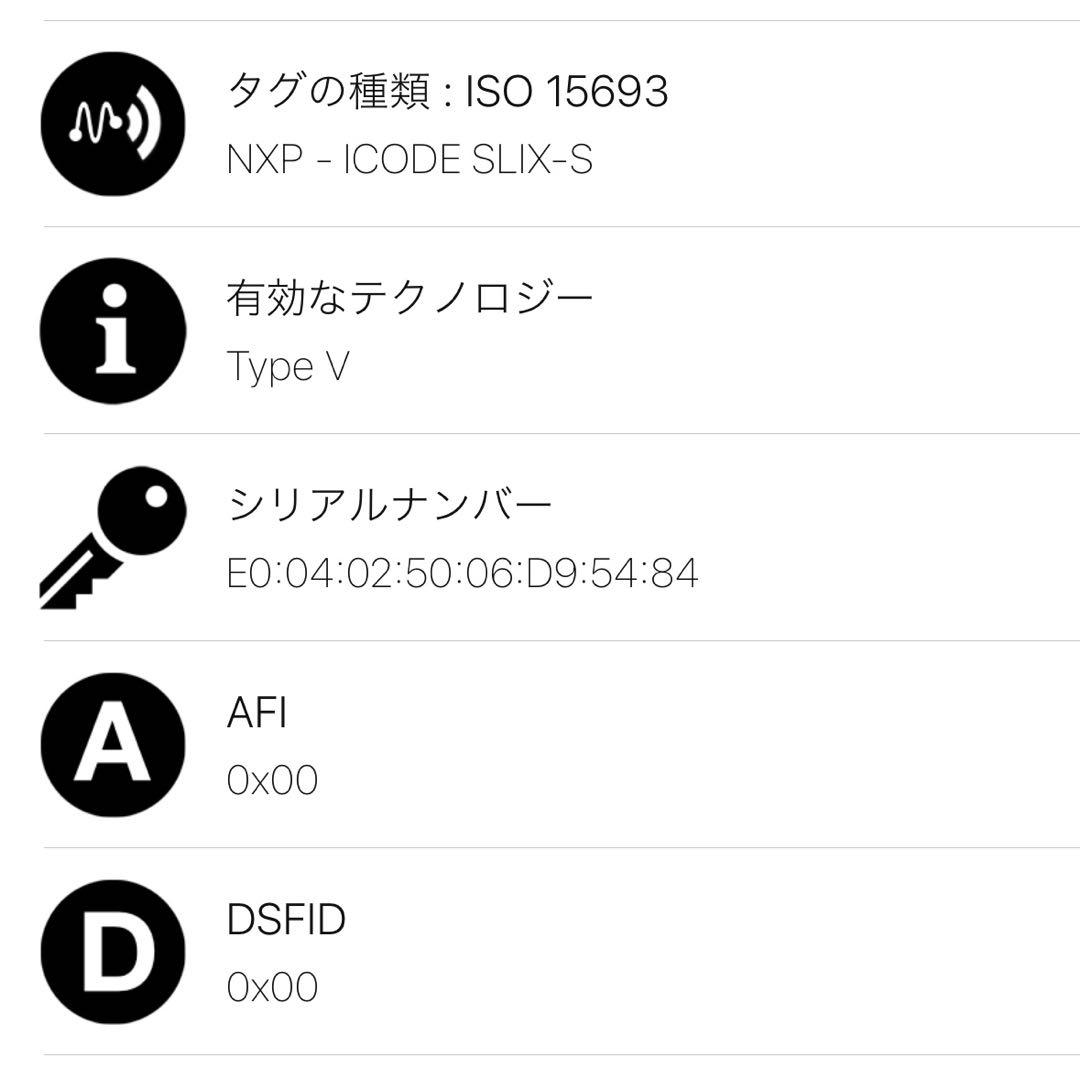Tap the NFC tag type icon
1080x1080 pixels.
(x=113, y=124)
